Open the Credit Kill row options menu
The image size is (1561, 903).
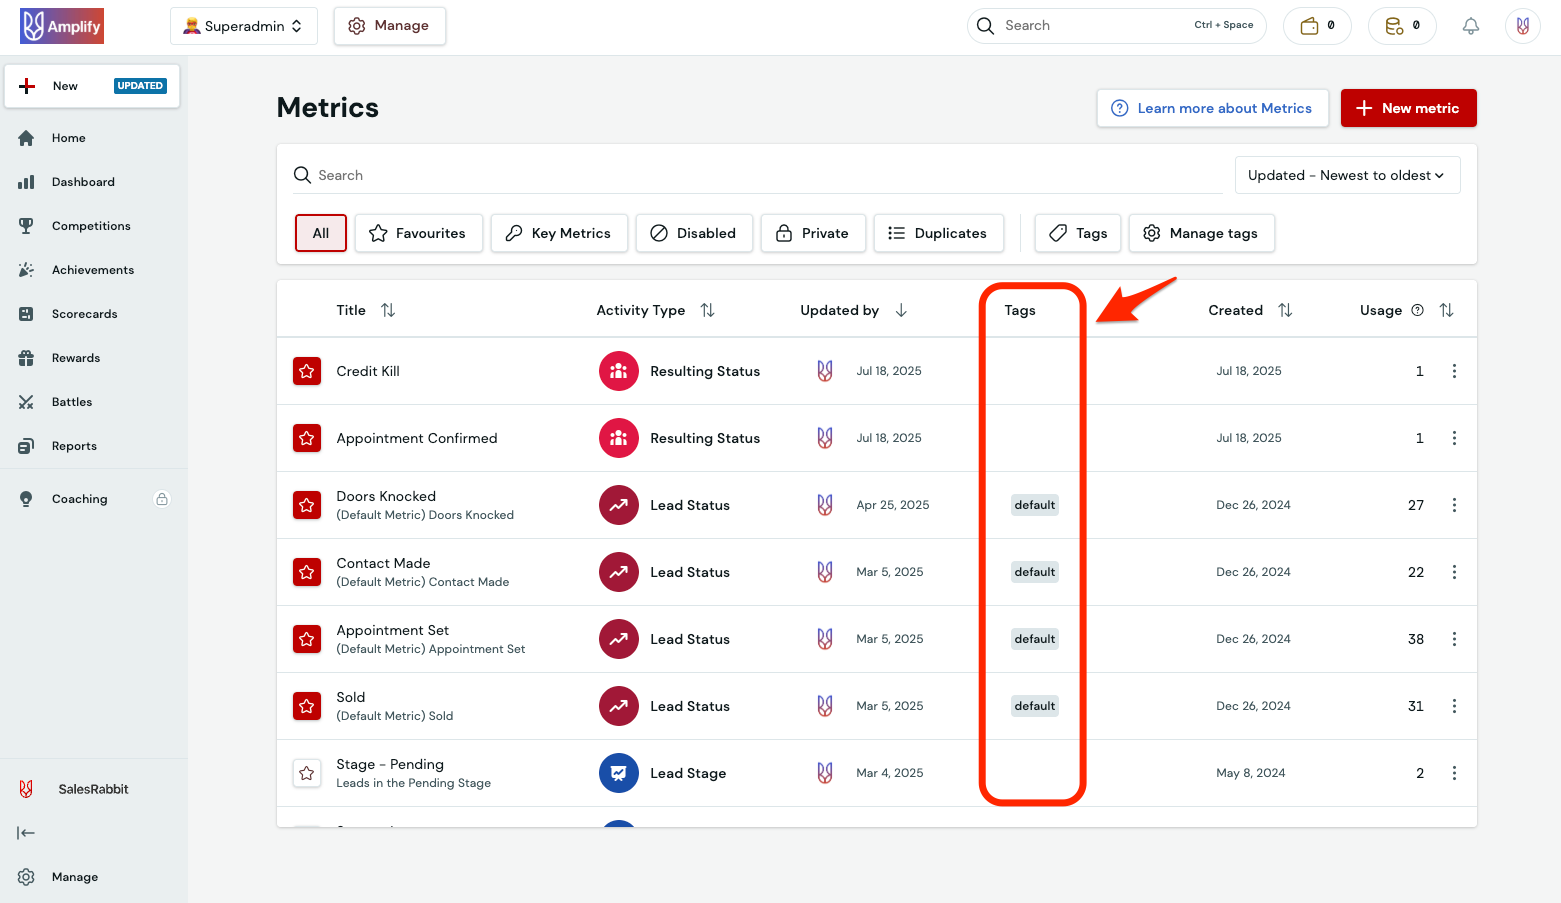[1453, 371]
